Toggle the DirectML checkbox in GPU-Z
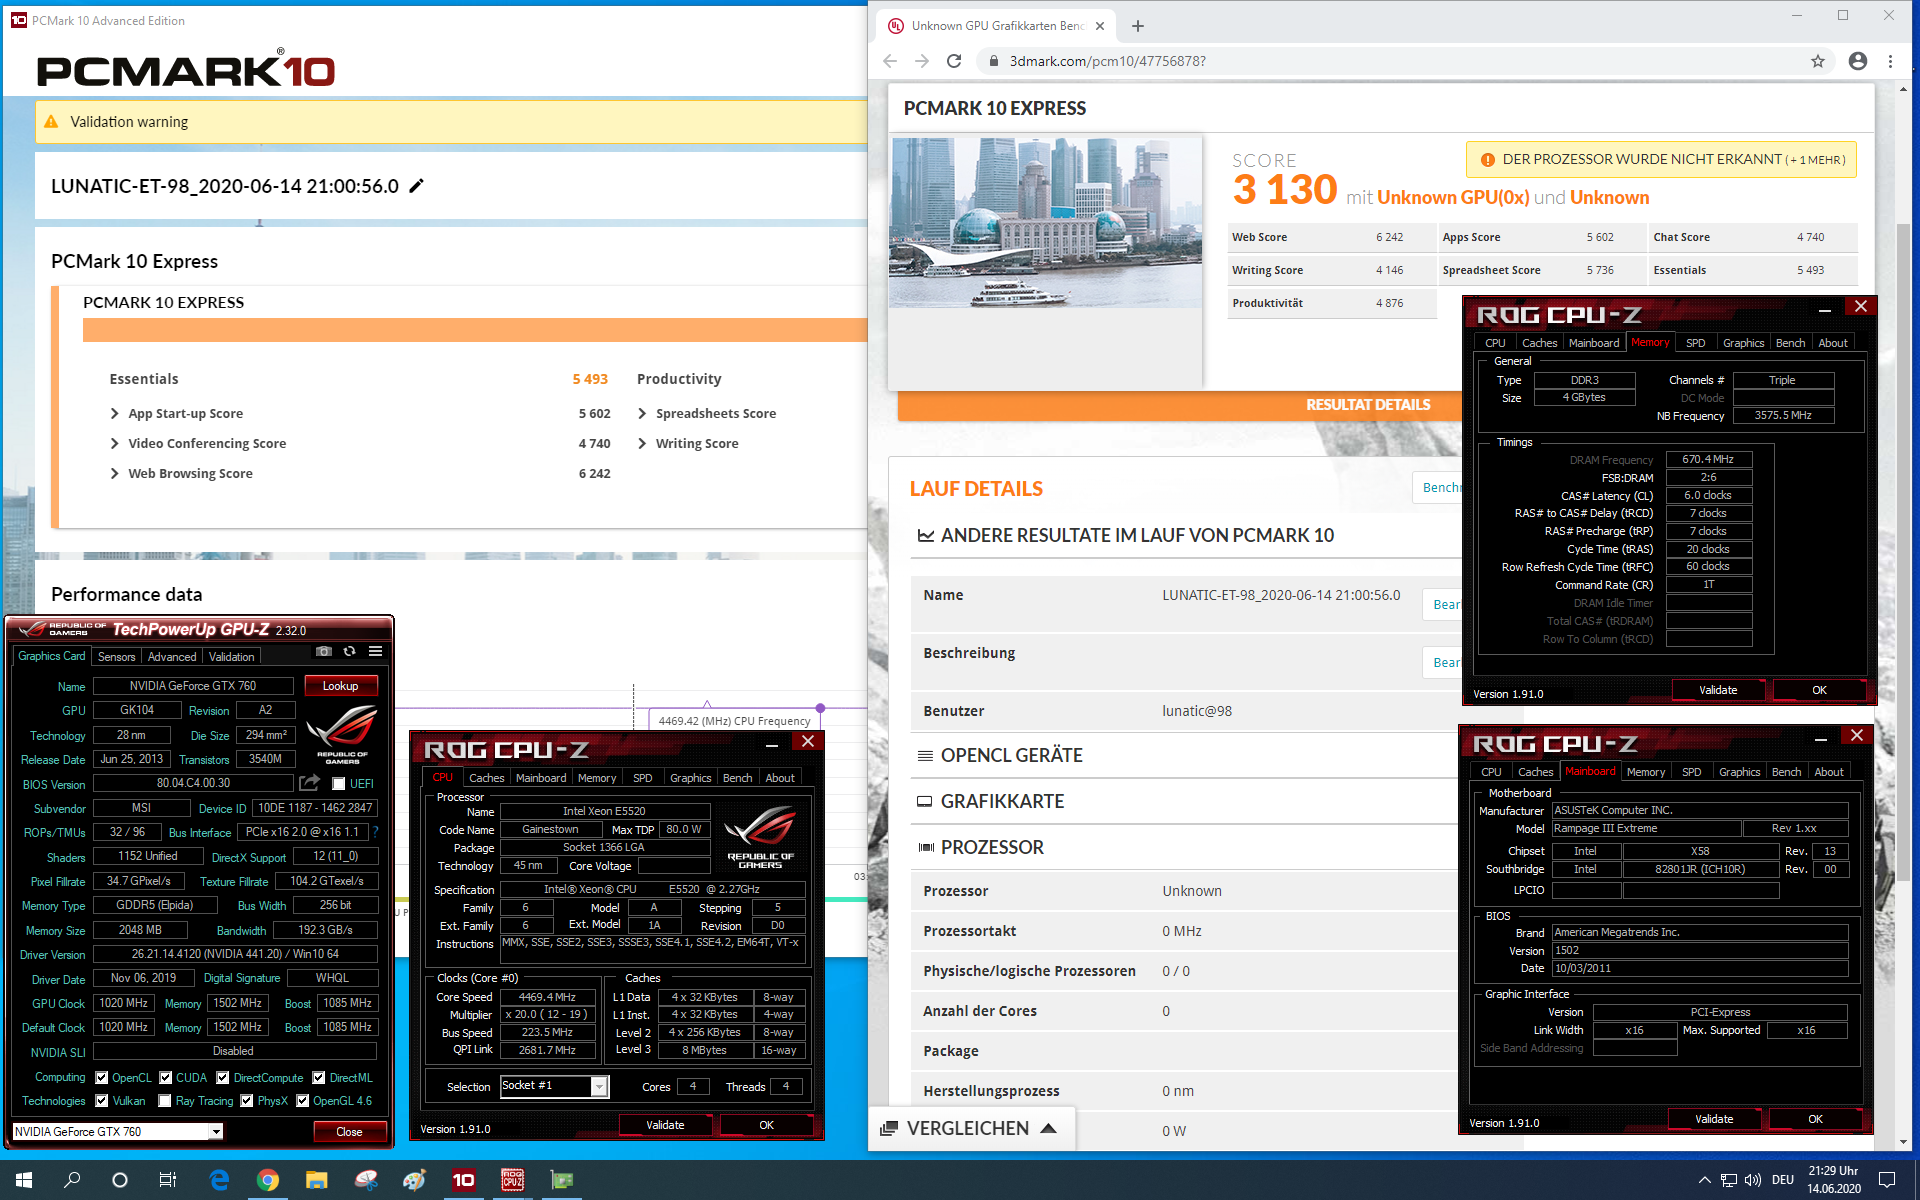 point(319,1077)
